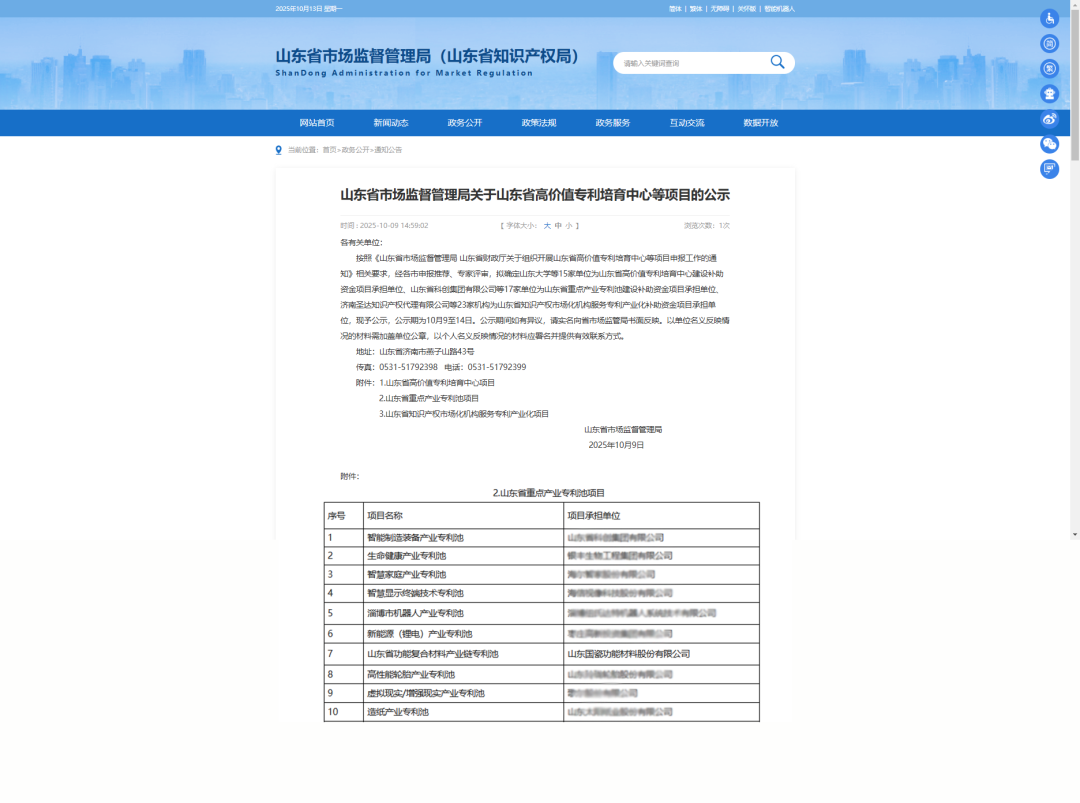Viewport: 1080px width, 803px height.
Task: Click the 通知公告 breadcrumb link
Action: pos(388,150)
